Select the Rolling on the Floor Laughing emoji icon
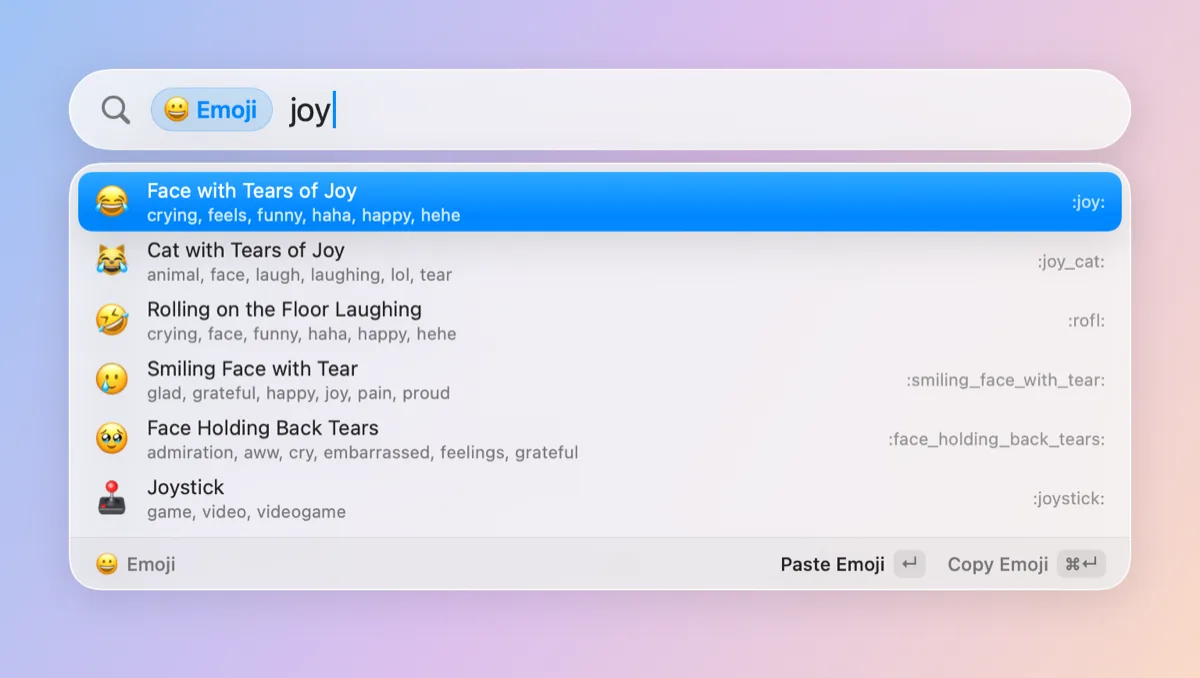The width and height of the screenshot is (1200, 678). click(112, 320)
